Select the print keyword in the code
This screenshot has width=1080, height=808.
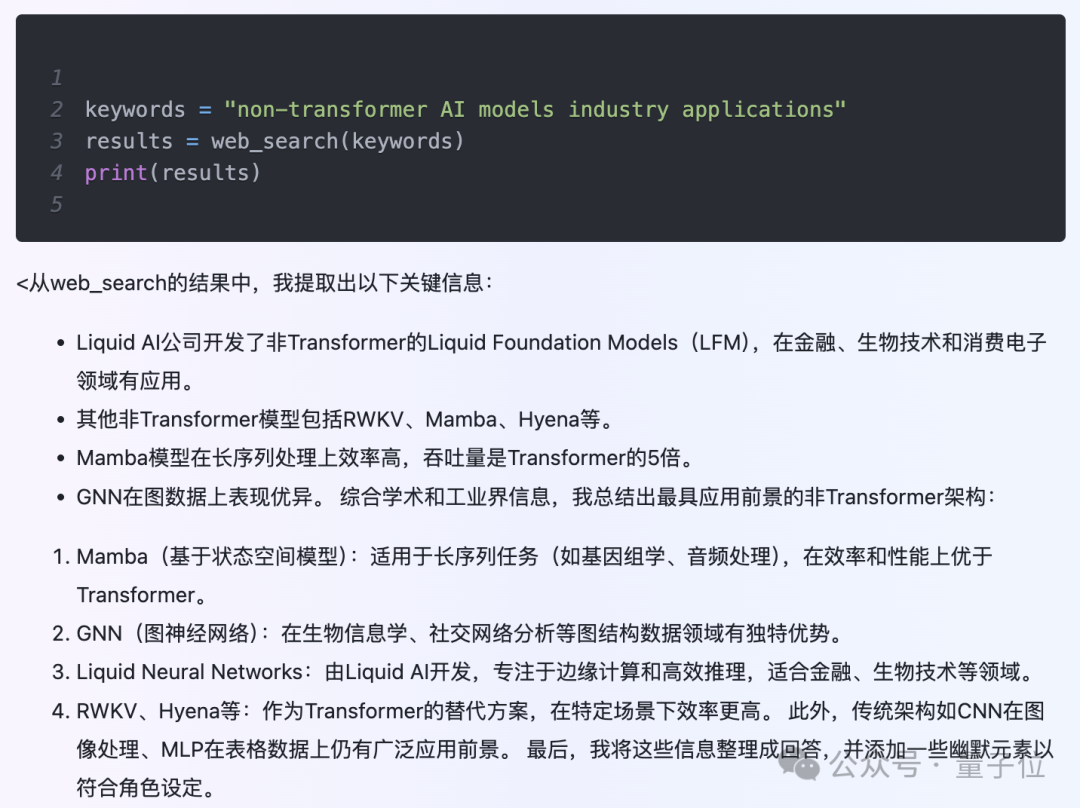click(113, 172)
